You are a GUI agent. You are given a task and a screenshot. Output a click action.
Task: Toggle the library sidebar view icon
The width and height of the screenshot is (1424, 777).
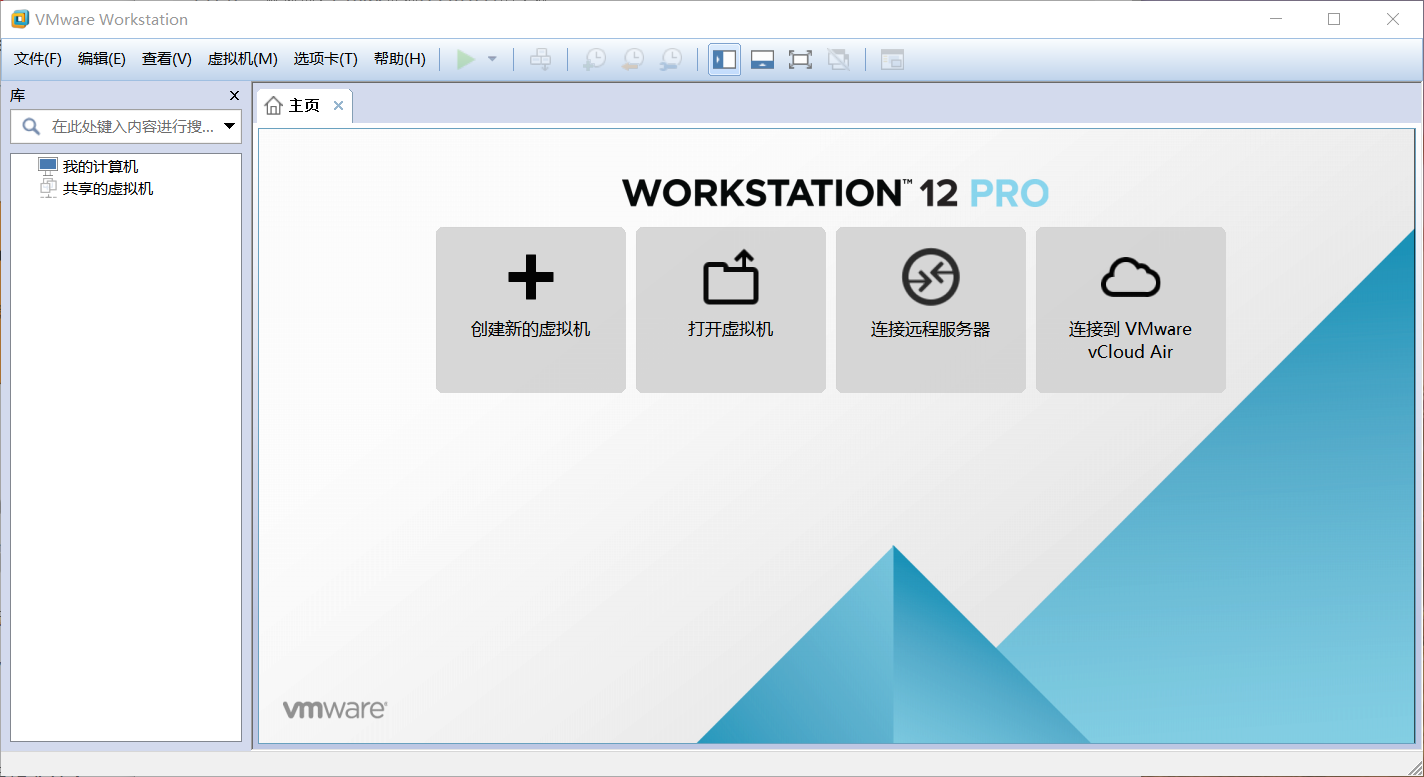725,59
